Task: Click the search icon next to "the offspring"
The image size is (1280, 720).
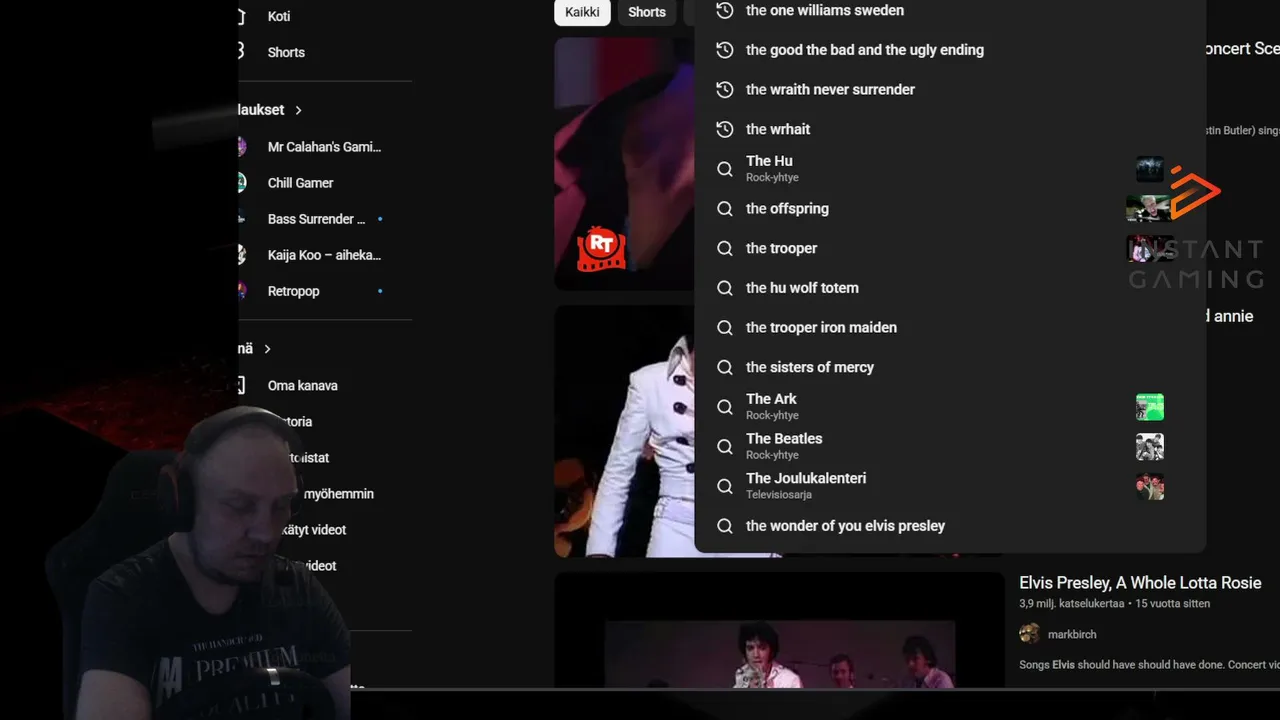Action: pos(725,209)
